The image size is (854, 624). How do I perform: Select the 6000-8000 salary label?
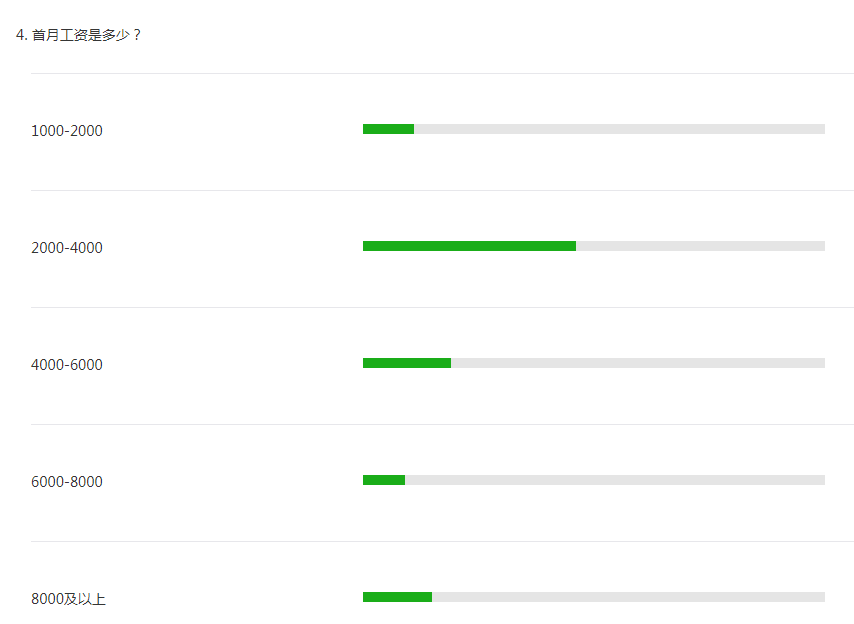[x=66, y=482]
